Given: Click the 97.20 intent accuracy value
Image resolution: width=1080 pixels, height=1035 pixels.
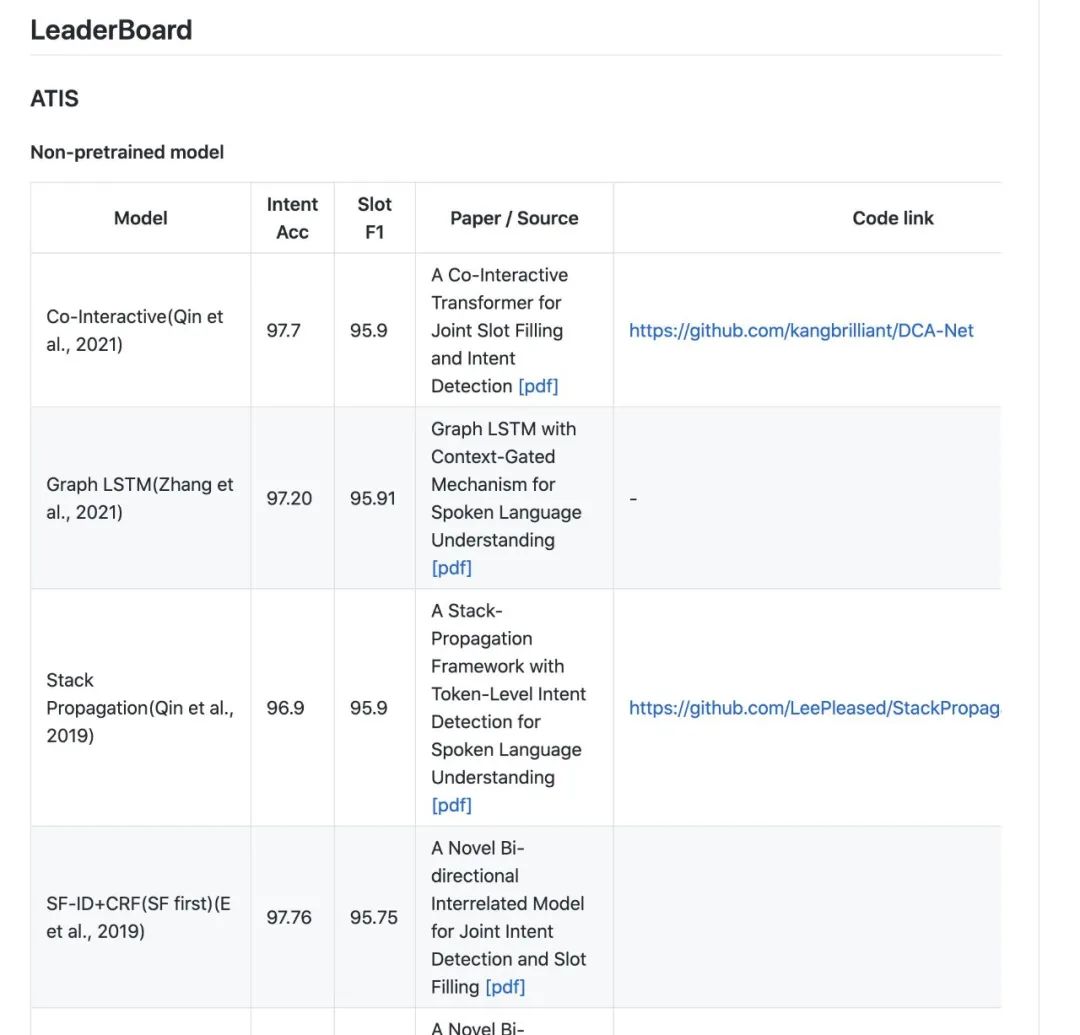Looking at the screenshot, I should tap(289, 499).
